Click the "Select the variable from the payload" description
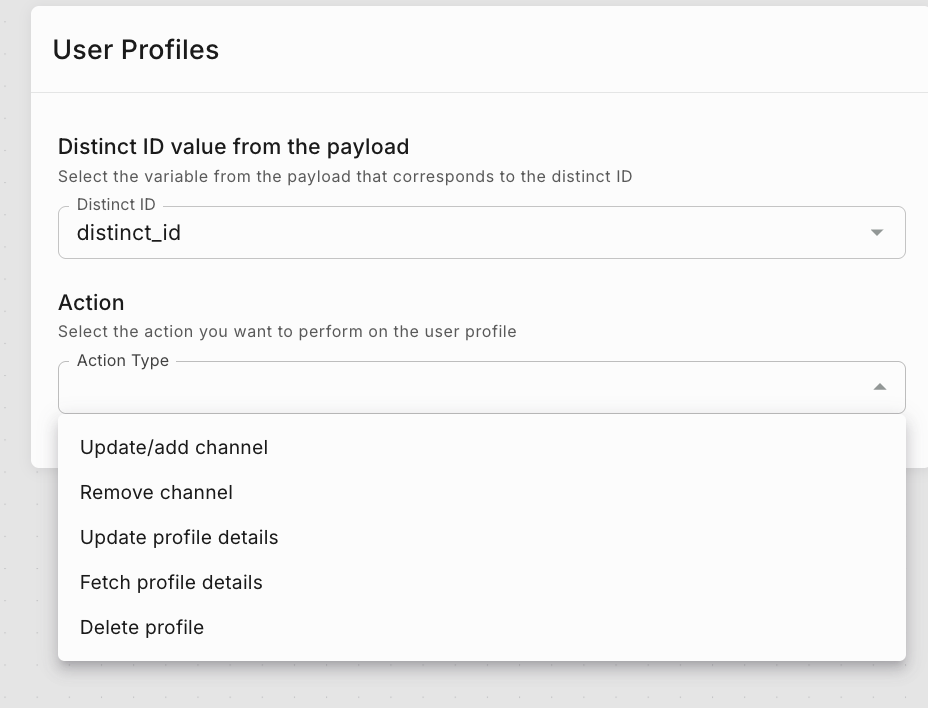 (345, 177)
